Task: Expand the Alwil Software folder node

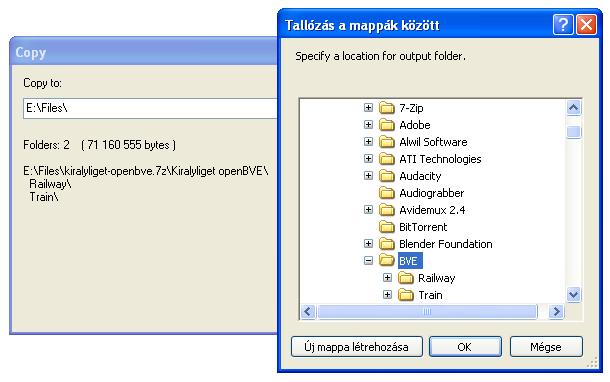Action: 368,142
